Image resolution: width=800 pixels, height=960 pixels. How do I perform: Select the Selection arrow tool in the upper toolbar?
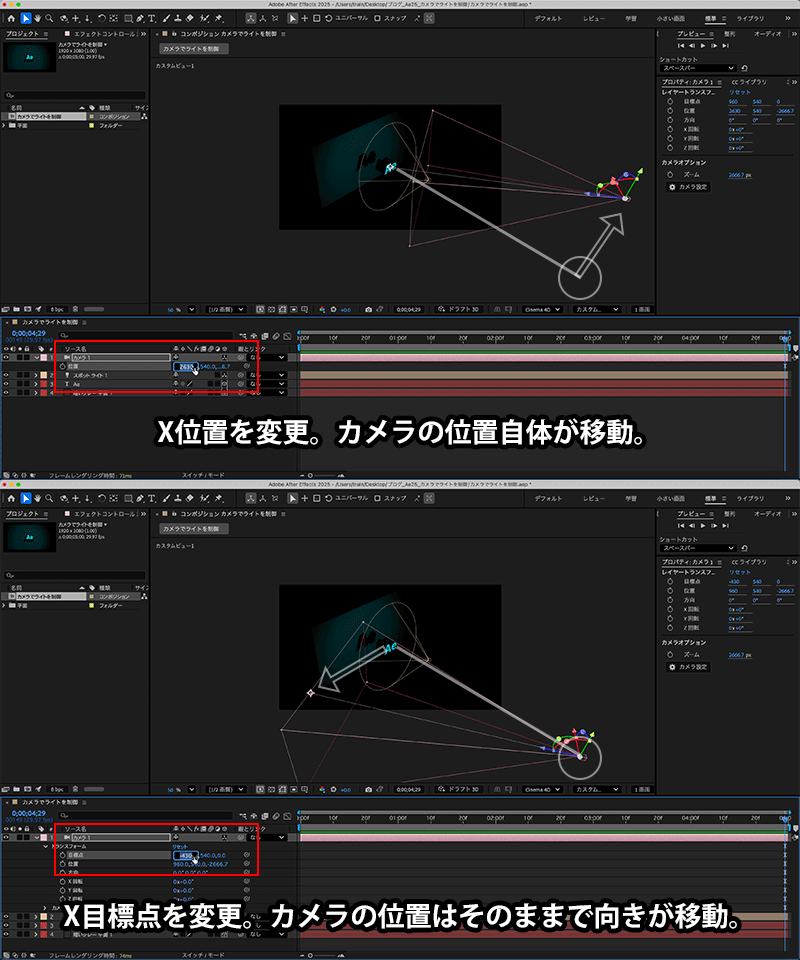(x=25, y=18)
